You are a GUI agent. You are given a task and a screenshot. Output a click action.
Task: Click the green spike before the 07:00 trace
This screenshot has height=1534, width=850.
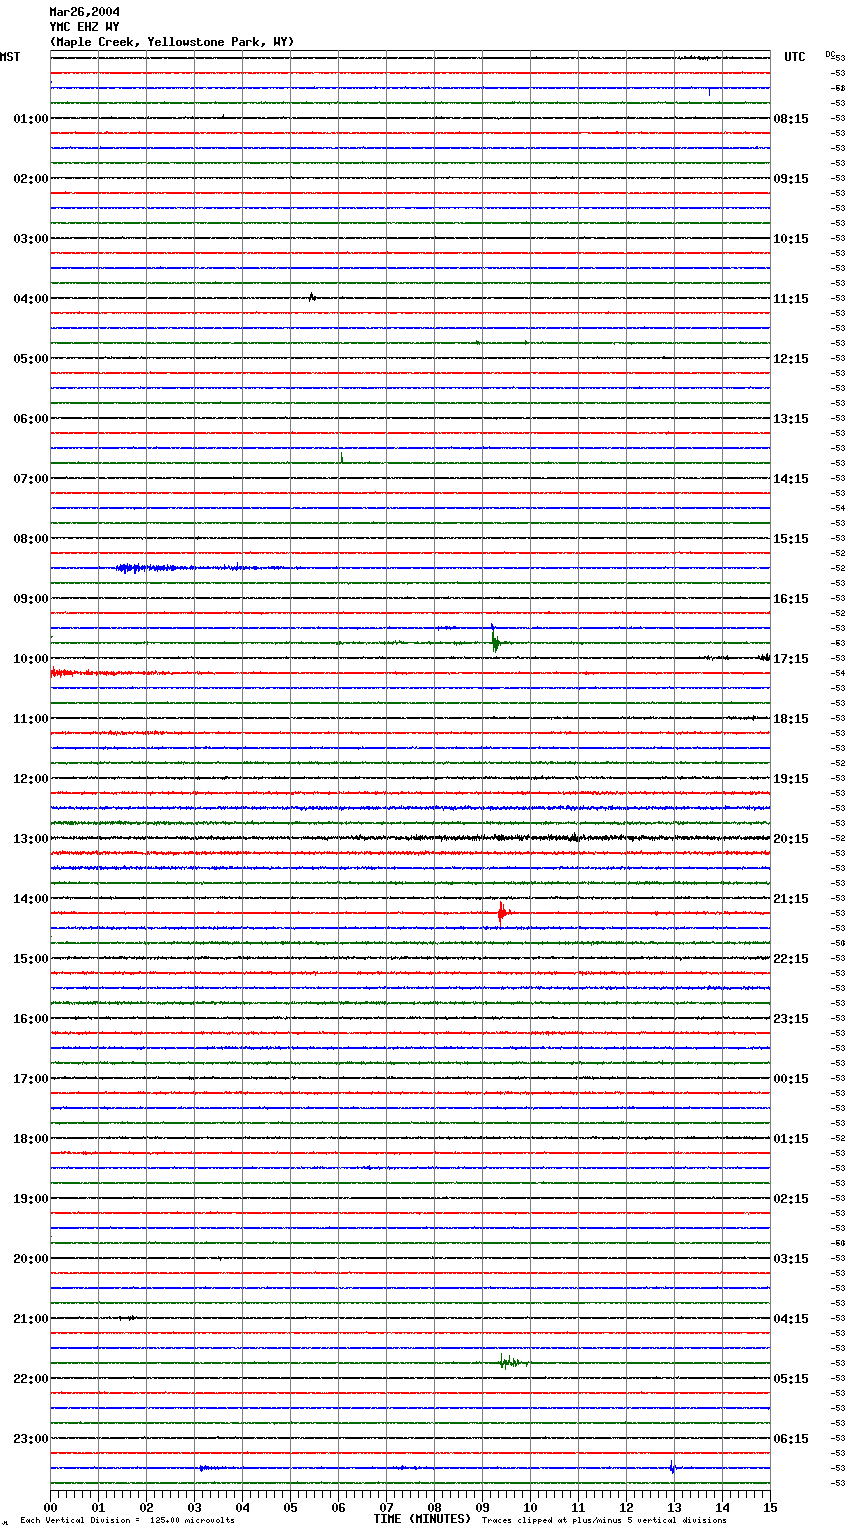tap(341, 459)
